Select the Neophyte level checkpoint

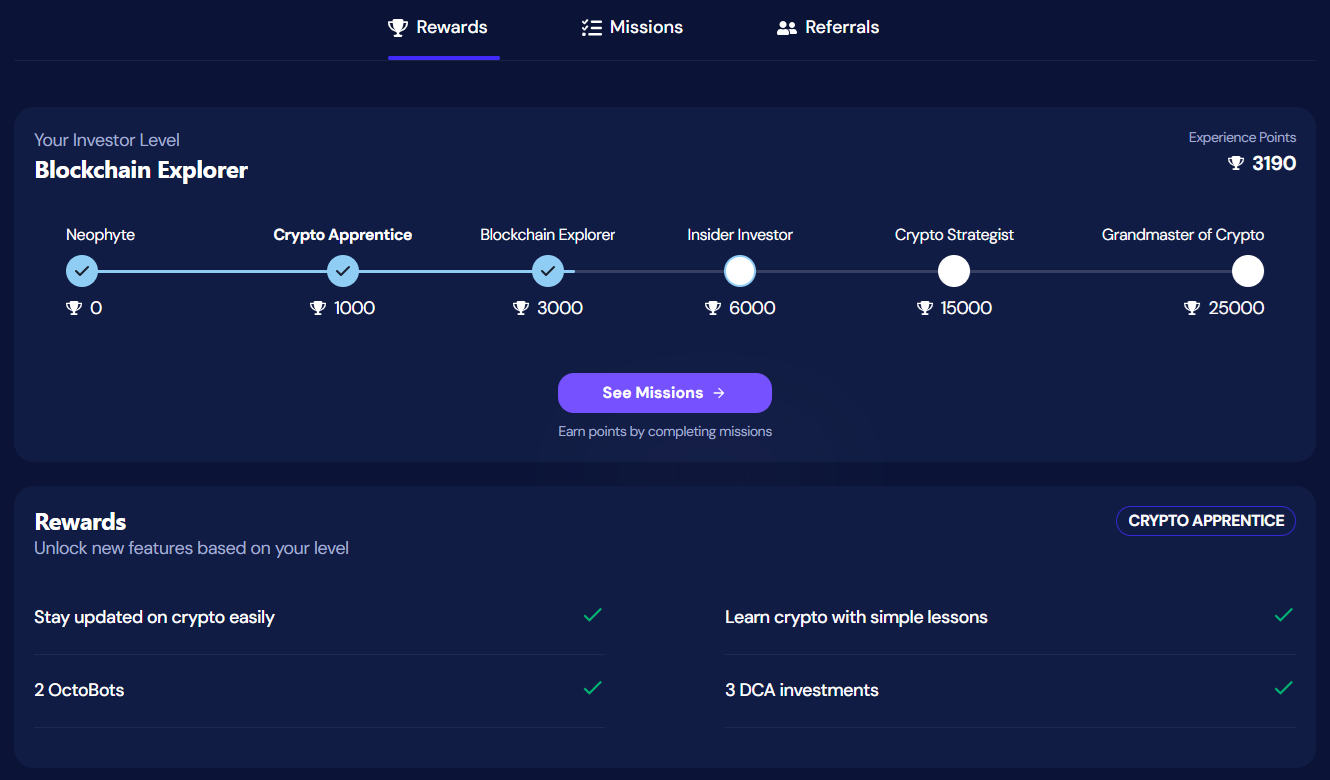click(x=82, y=271)
